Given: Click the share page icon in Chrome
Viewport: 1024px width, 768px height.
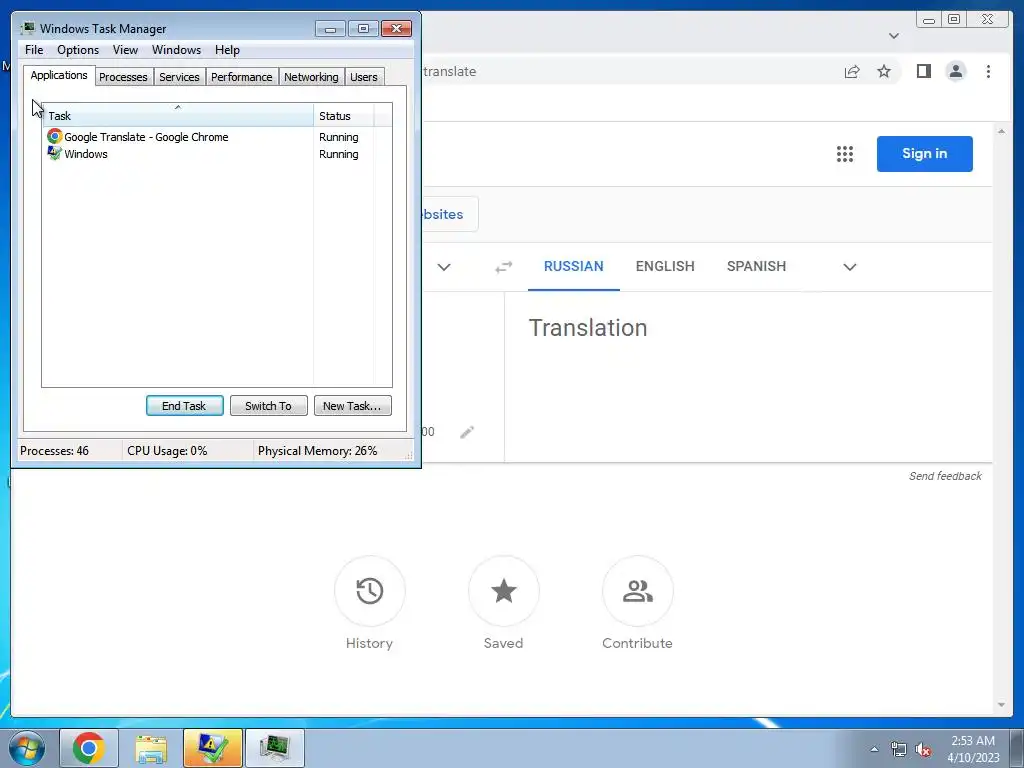Looking at the screenshot, I should click(x=852, y=72).
